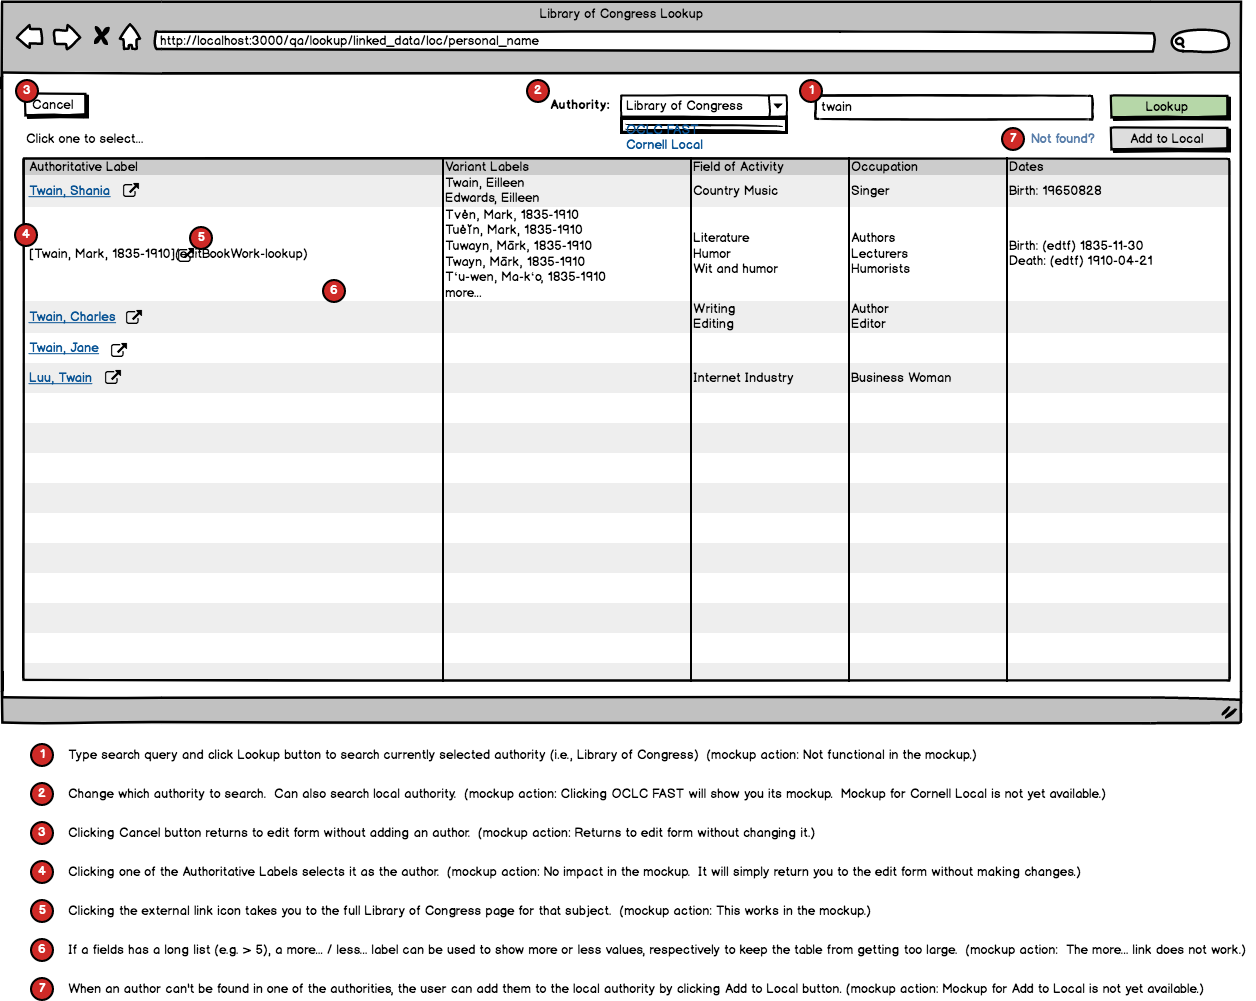Click the magnifier search box in browser bar

click(1200, 41)
